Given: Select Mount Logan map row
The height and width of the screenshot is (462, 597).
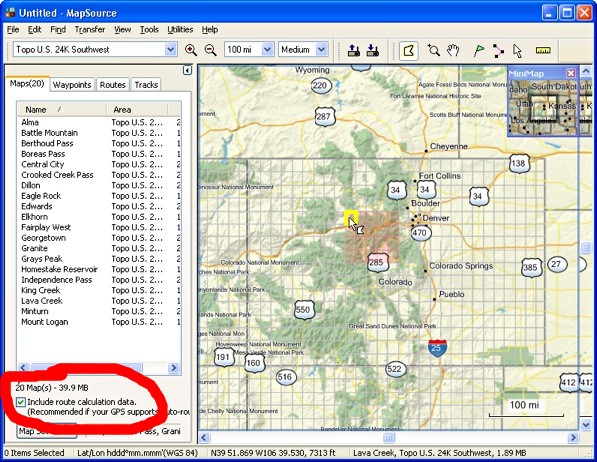Looking at the screenshot, I should [99, 322].
